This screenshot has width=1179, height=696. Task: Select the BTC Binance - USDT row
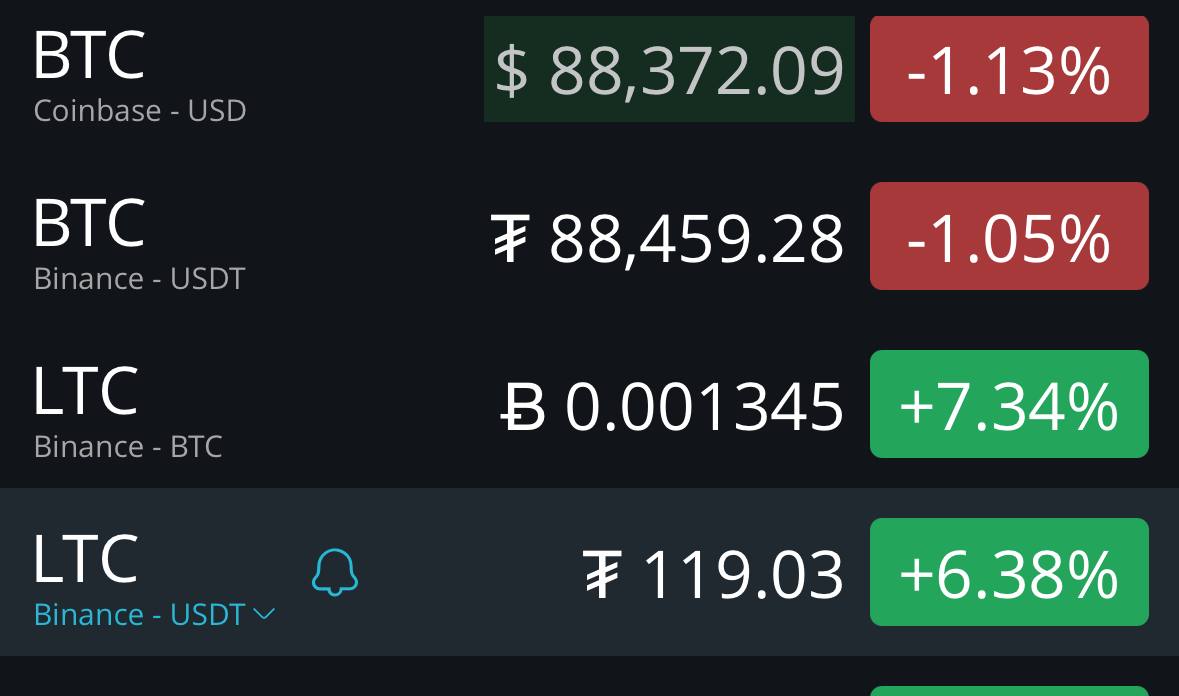(x=590, y=237)
